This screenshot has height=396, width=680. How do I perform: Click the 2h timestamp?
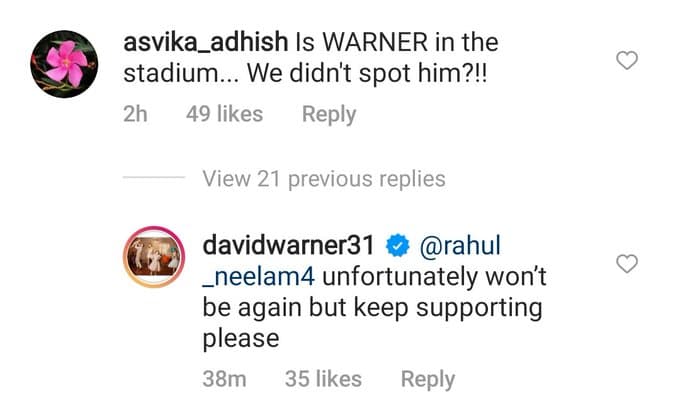(135, 114)
